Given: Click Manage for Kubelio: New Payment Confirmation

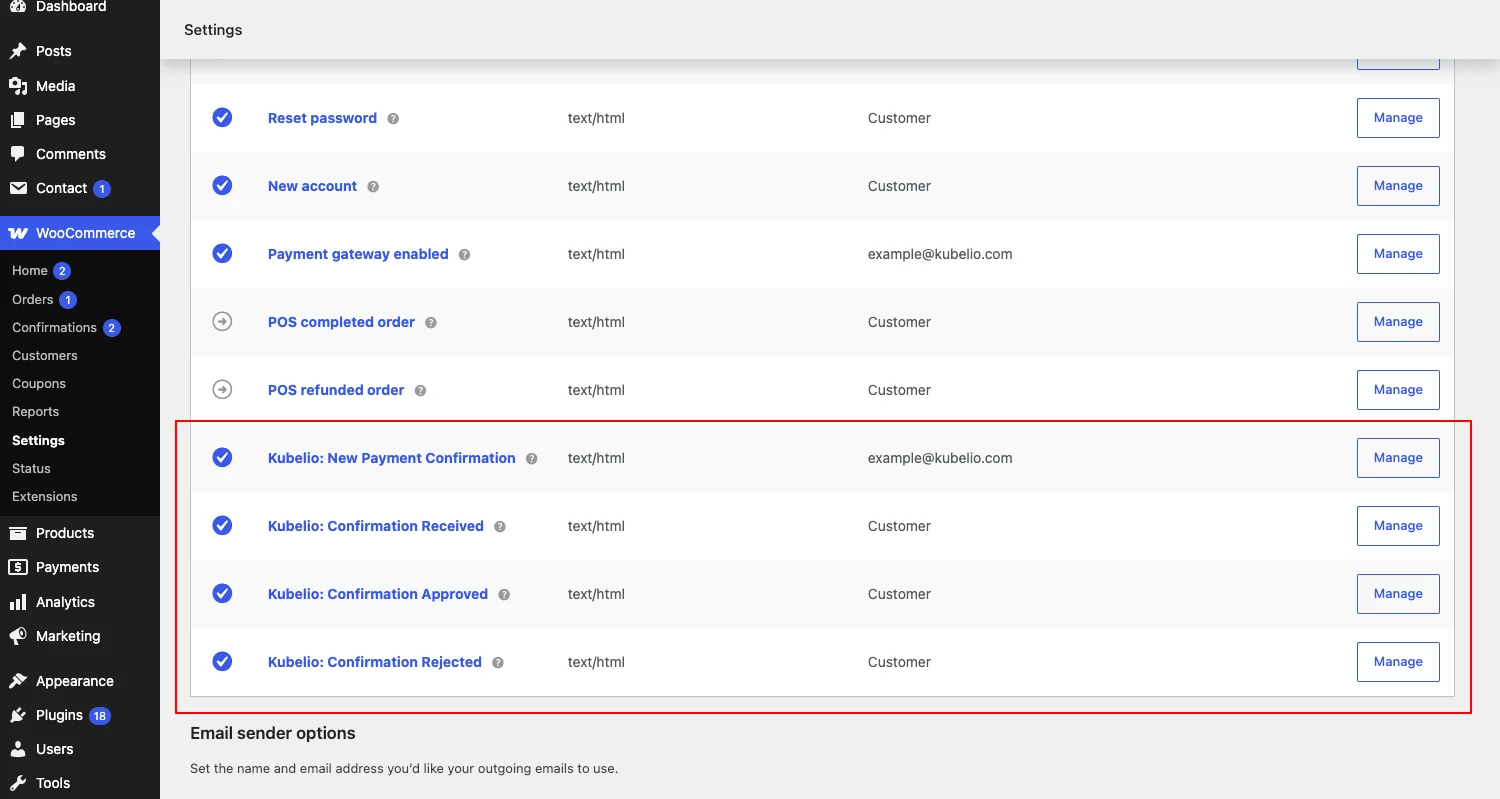Looking at the screenshot, I should 1398,458.
